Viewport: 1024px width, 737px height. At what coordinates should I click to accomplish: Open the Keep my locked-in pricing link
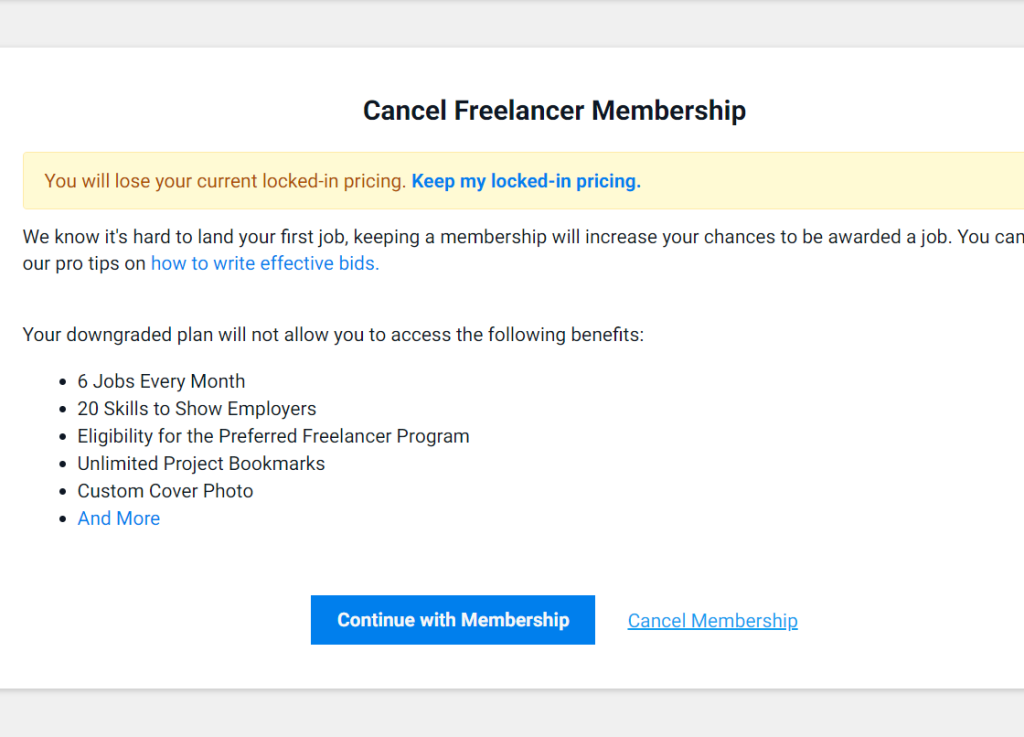[526, 181]
